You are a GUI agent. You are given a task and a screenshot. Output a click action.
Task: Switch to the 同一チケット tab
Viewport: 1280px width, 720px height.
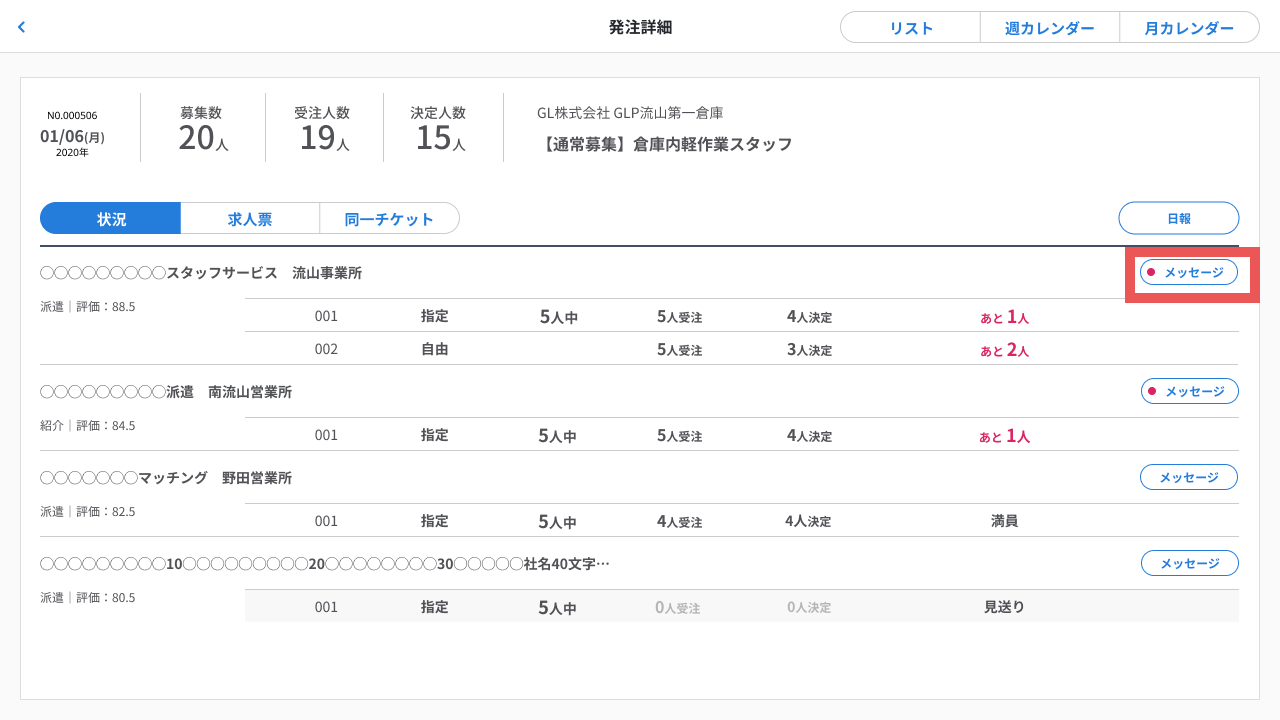[389, 219]
